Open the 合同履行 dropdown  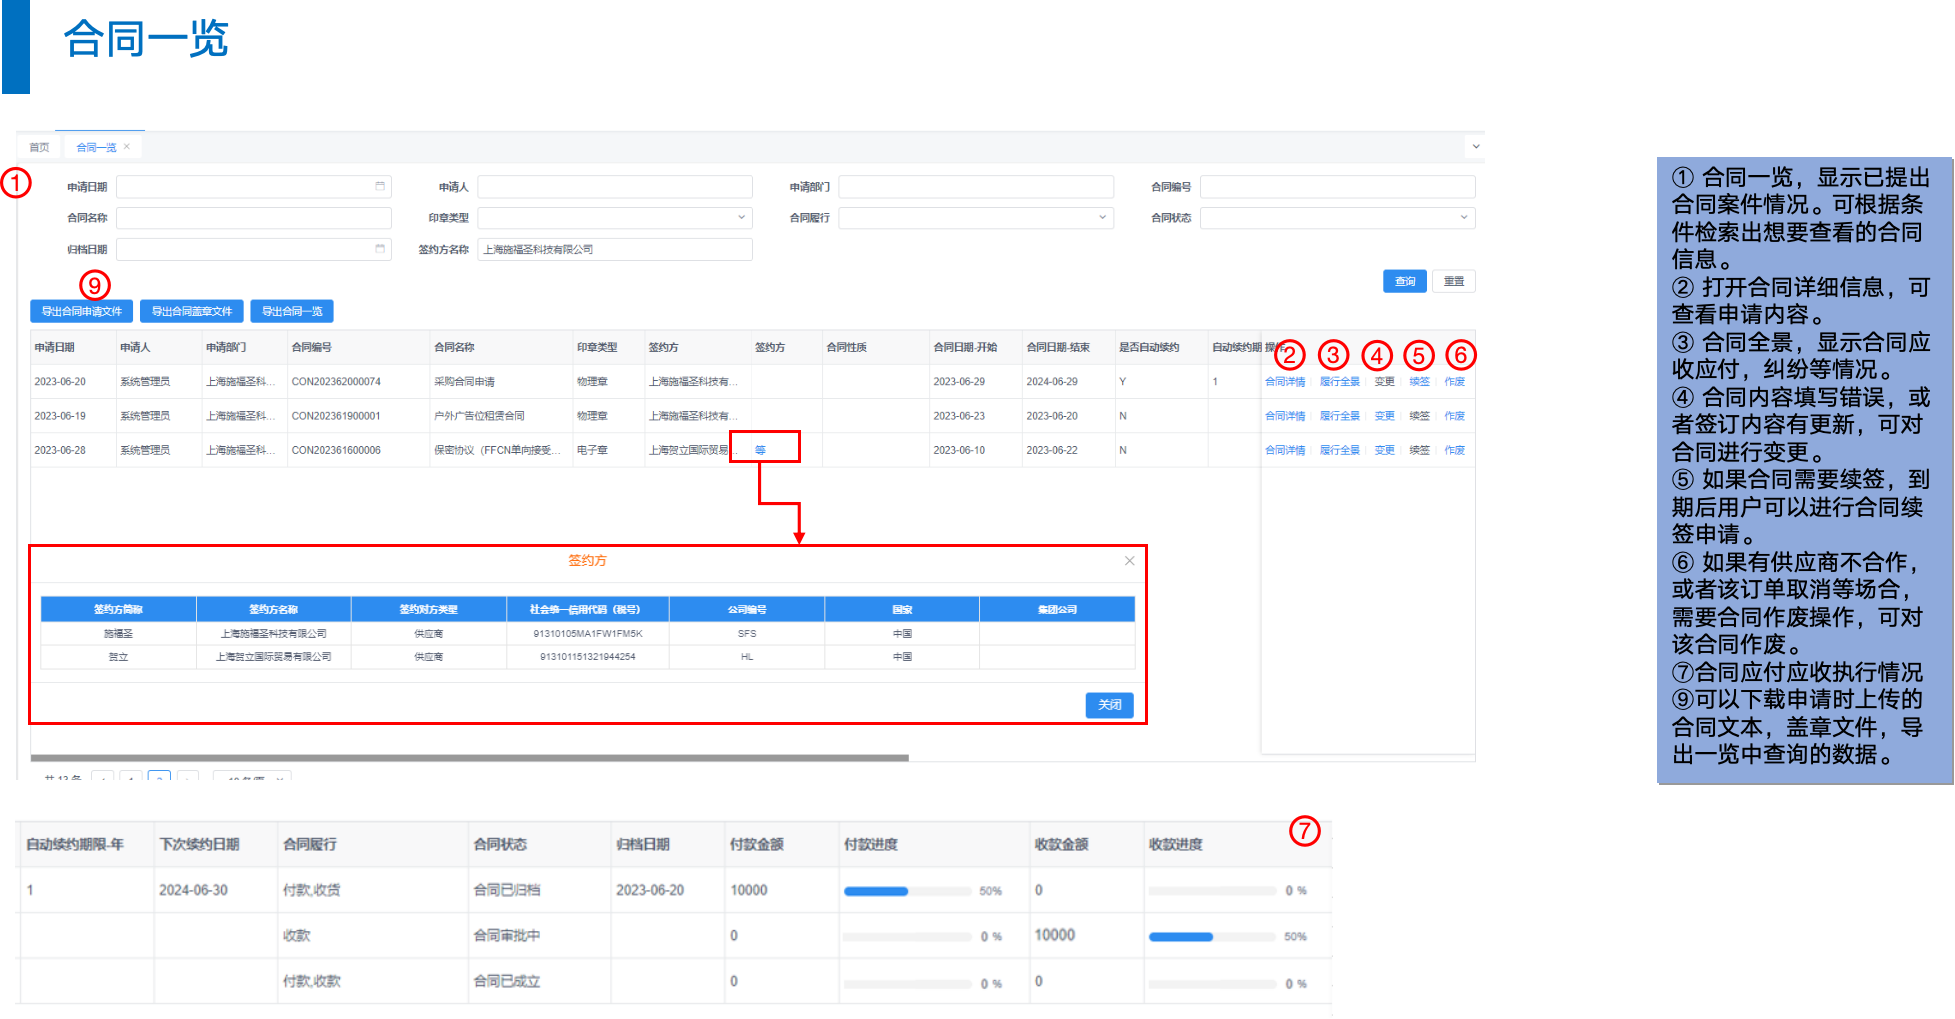click(x=1102, y=218)
